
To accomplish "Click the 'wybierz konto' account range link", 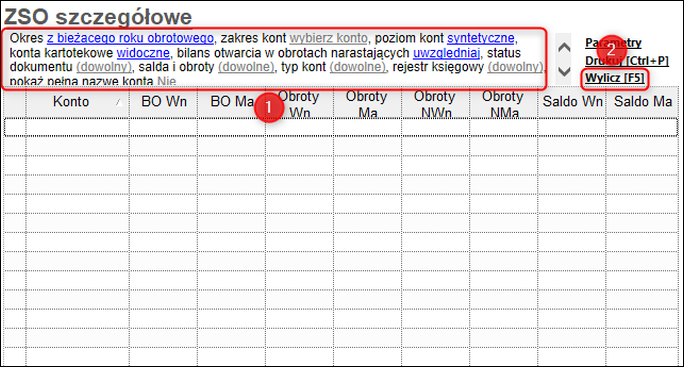I will point(328,38).
